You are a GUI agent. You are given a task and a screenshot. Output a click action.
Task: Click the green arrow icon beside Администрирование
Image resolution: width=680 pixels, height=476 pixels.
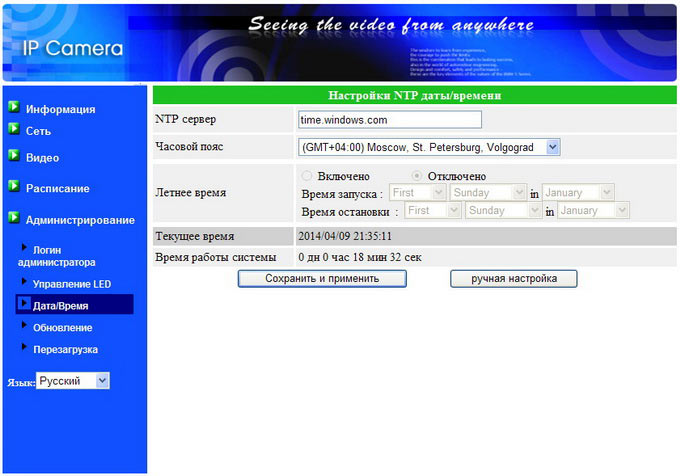click(14, 217)
